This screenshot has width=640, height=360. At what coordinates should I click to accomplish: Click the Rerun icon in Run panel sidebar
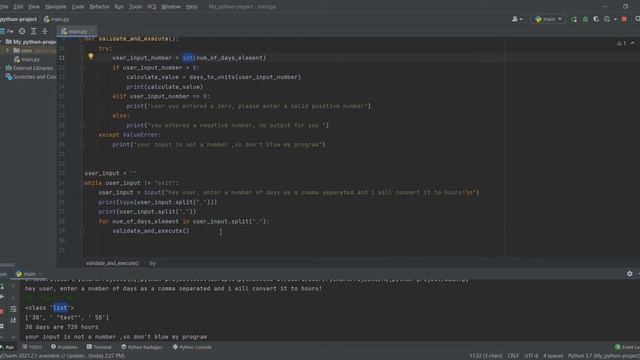2,287
